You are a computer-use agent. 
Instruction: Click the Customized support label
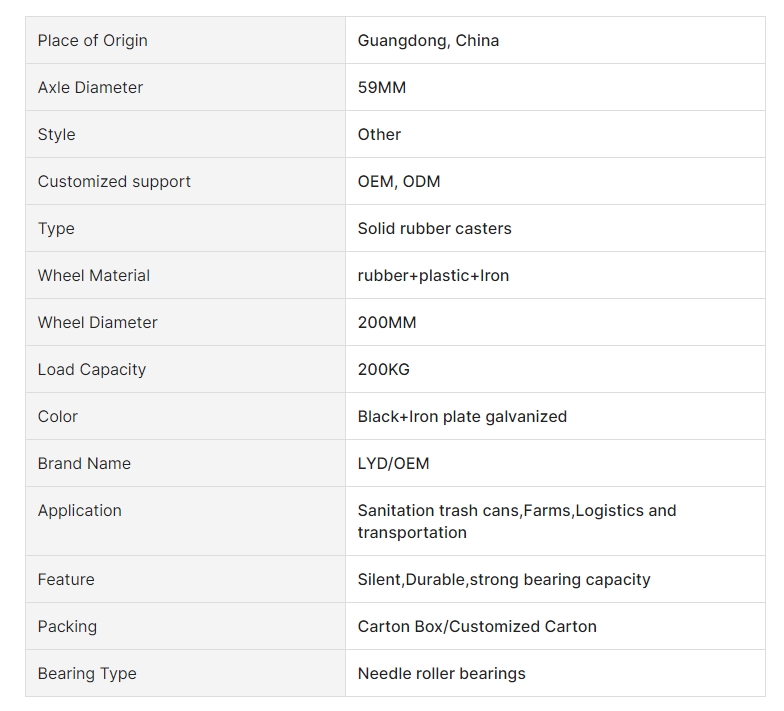(114, 182)
